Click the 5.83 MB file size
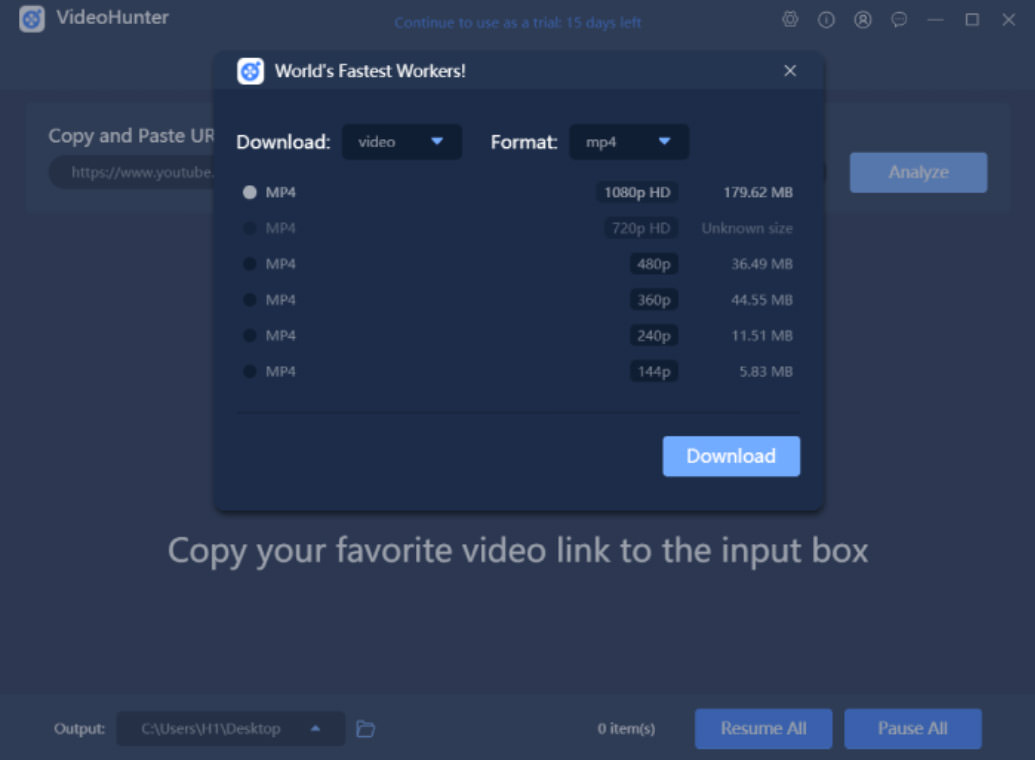 click(766, 371)
